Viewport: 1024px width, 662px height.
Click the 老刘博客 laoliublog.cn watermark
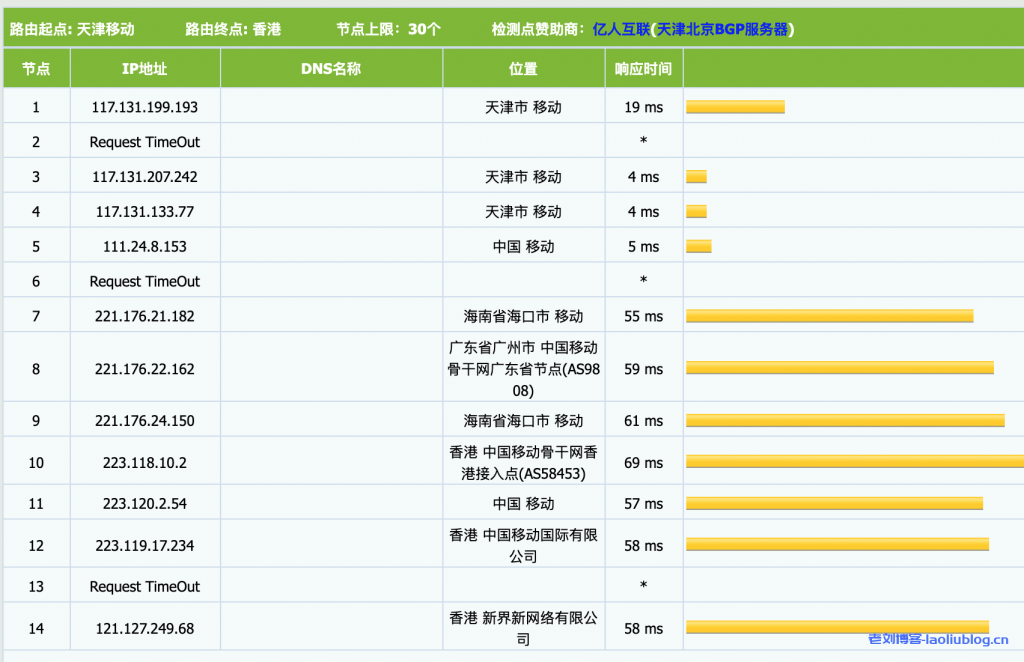tap(938, 639)
